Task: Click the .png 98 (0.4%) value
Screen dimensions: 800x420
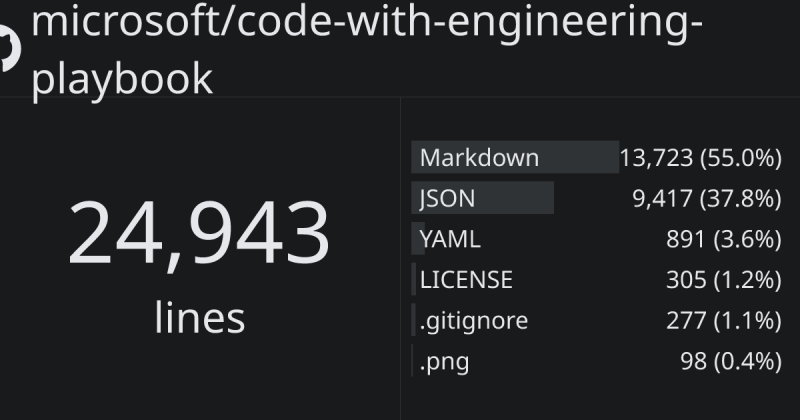Action: [x=731, y=361]
